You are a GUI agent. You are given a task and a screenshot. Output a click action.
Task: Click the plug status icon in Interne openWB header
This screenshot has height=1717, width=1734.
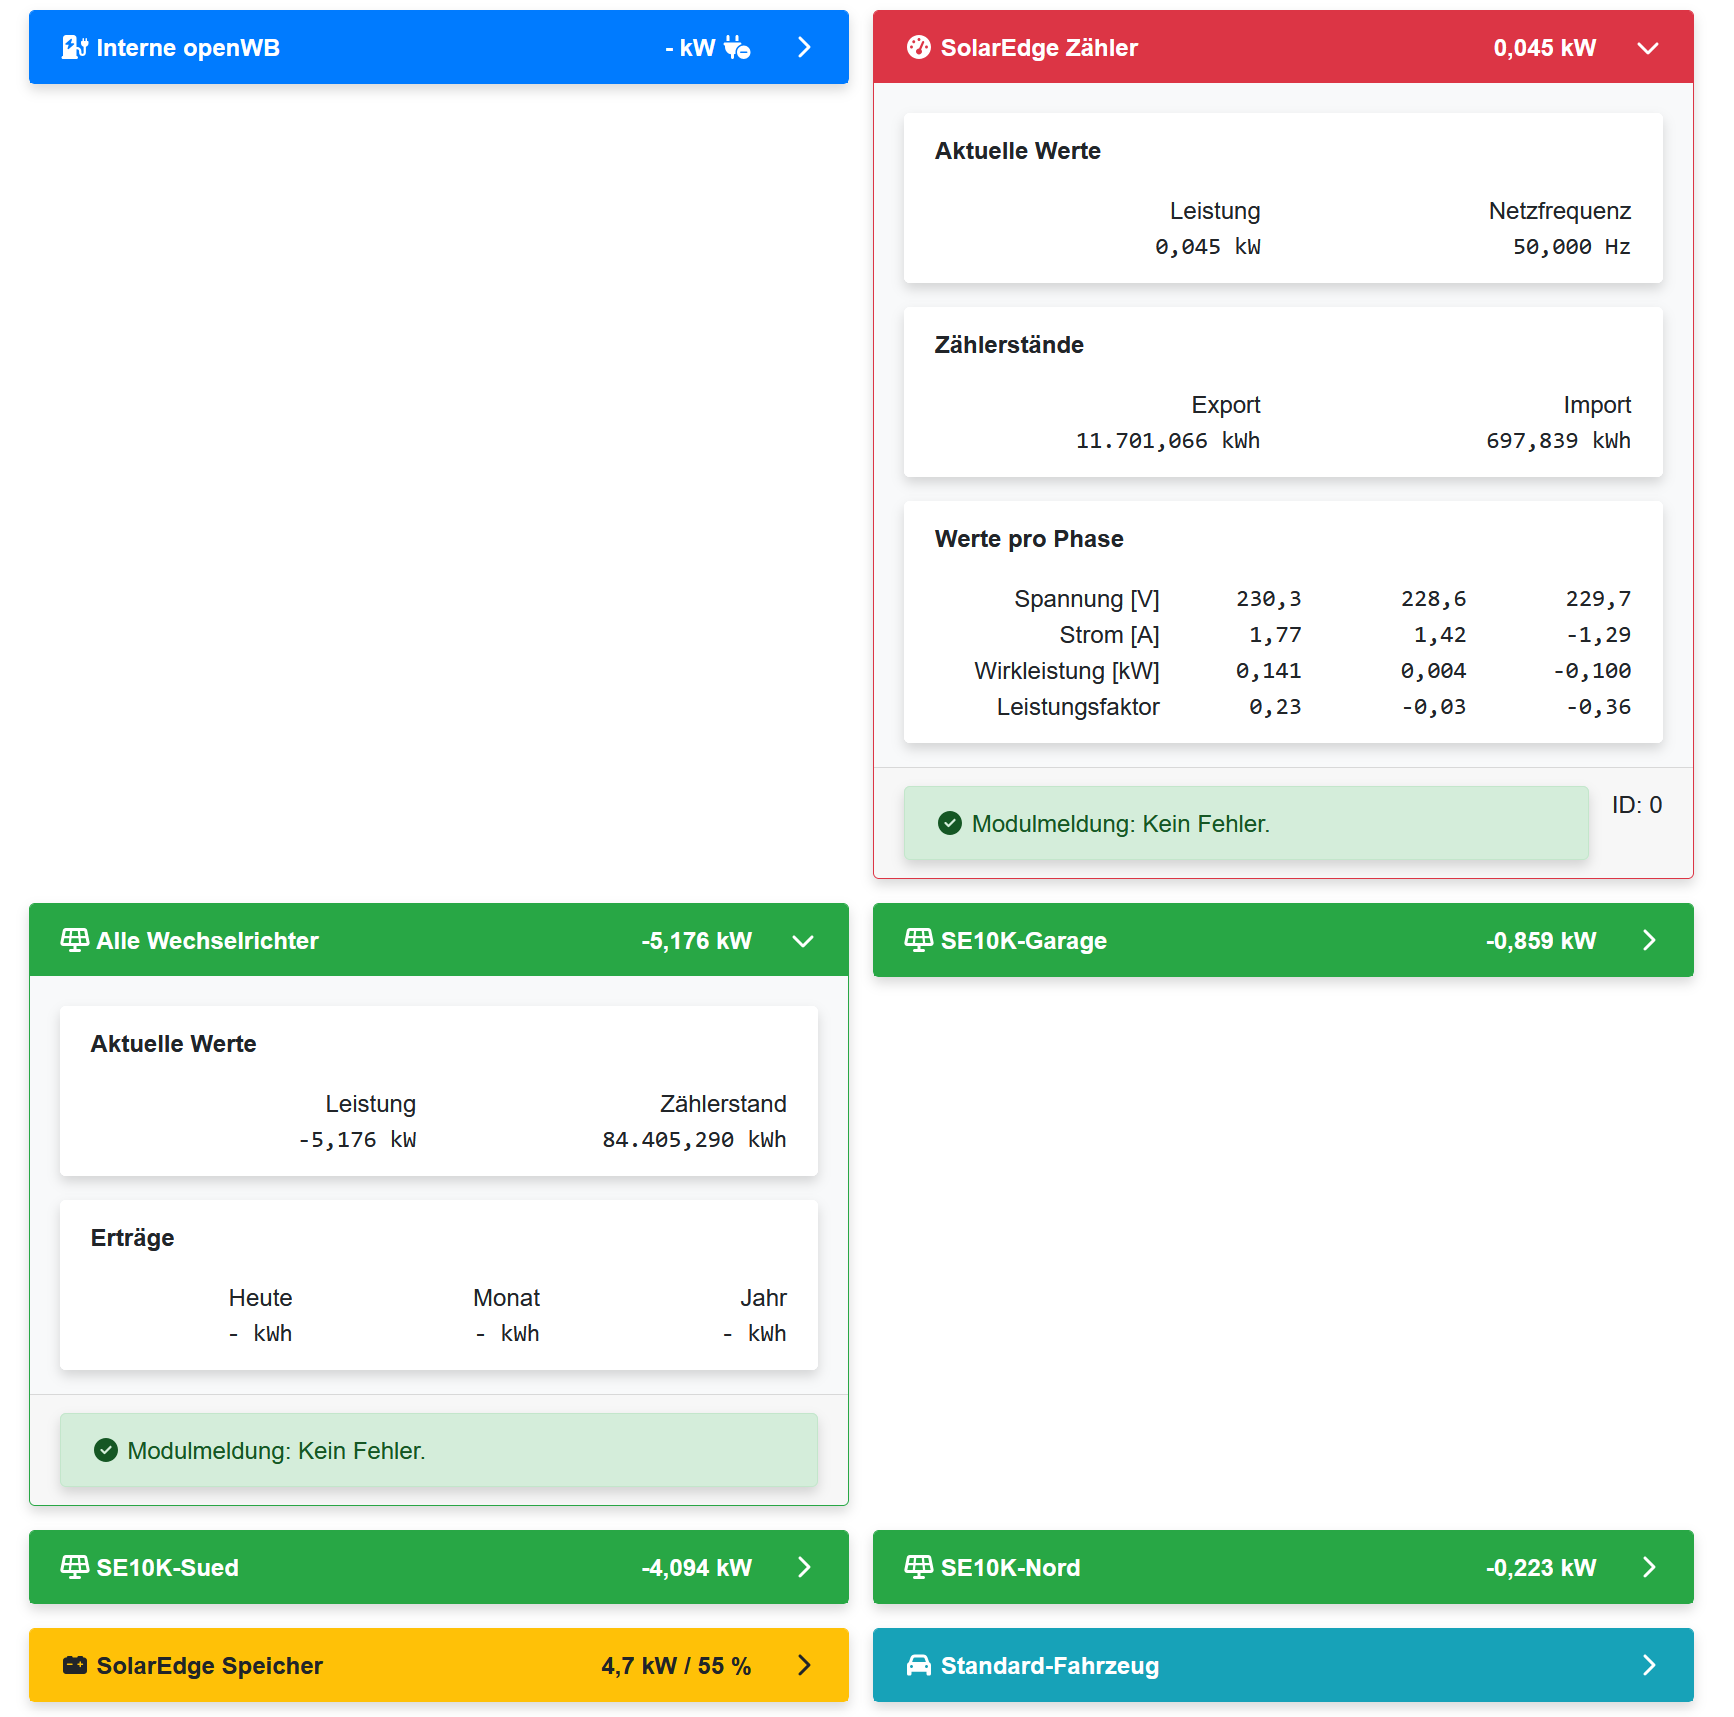click(x=736, y=47)
